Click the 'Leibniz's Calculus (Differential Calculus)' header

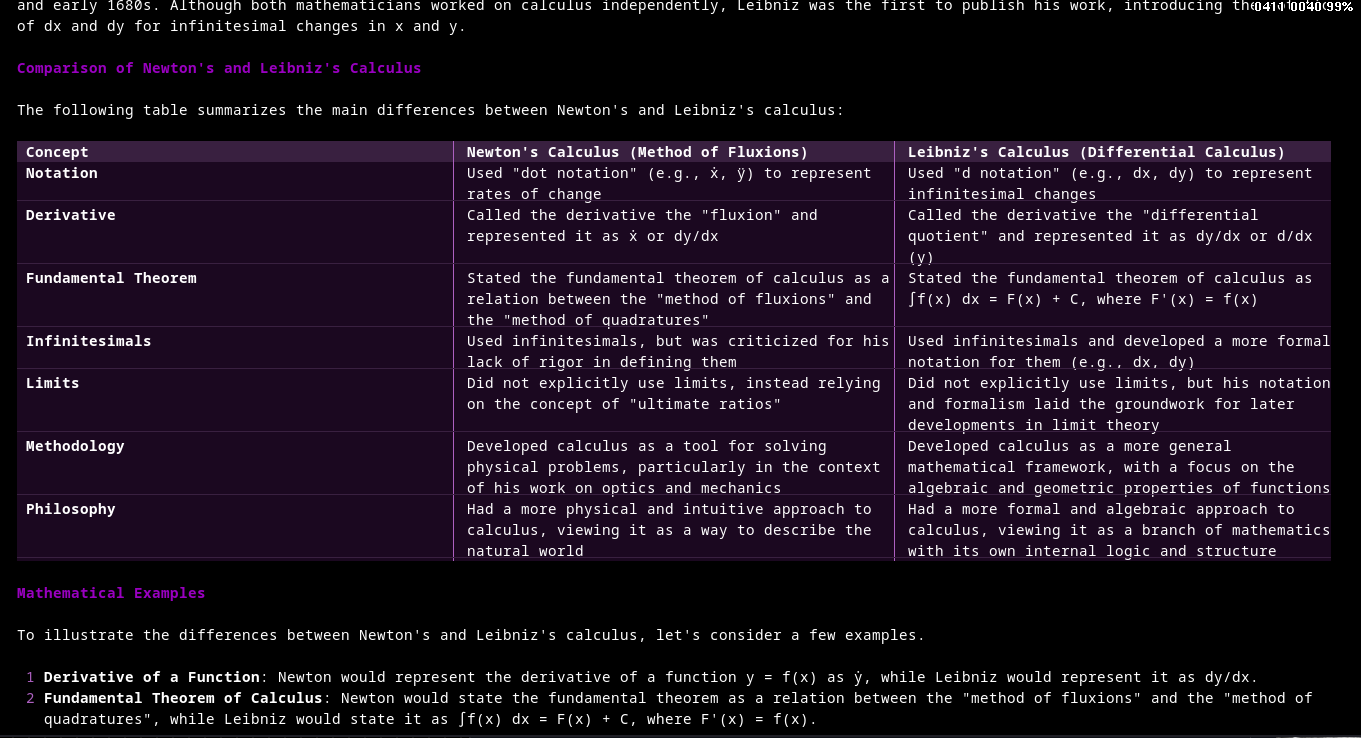point(1096,152)
